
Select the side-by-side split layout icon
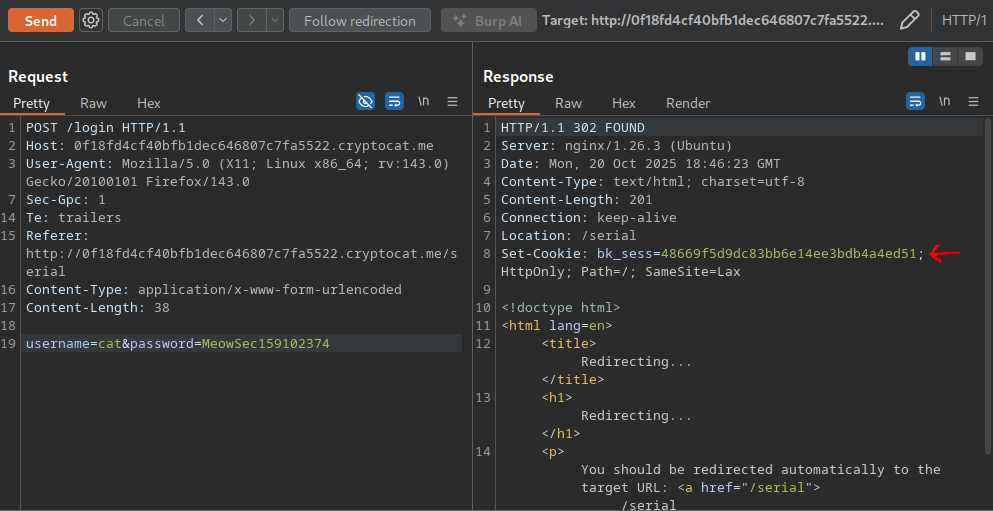pos(921,56)
